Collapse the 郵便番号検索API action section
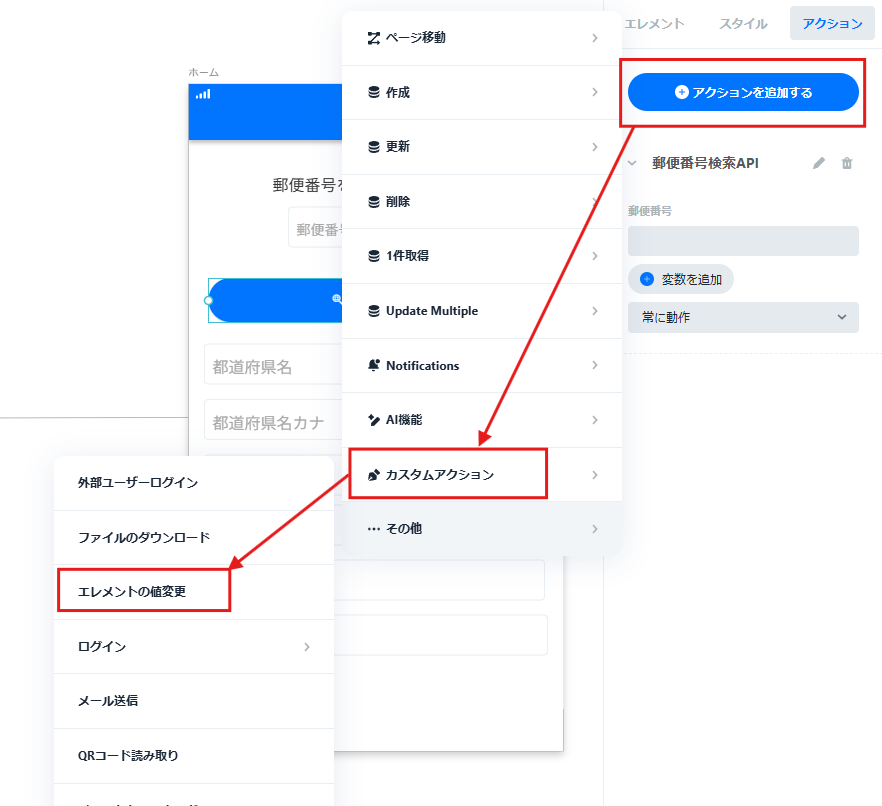882x806 pixels. pyautogui.click(x=632, y=163)
